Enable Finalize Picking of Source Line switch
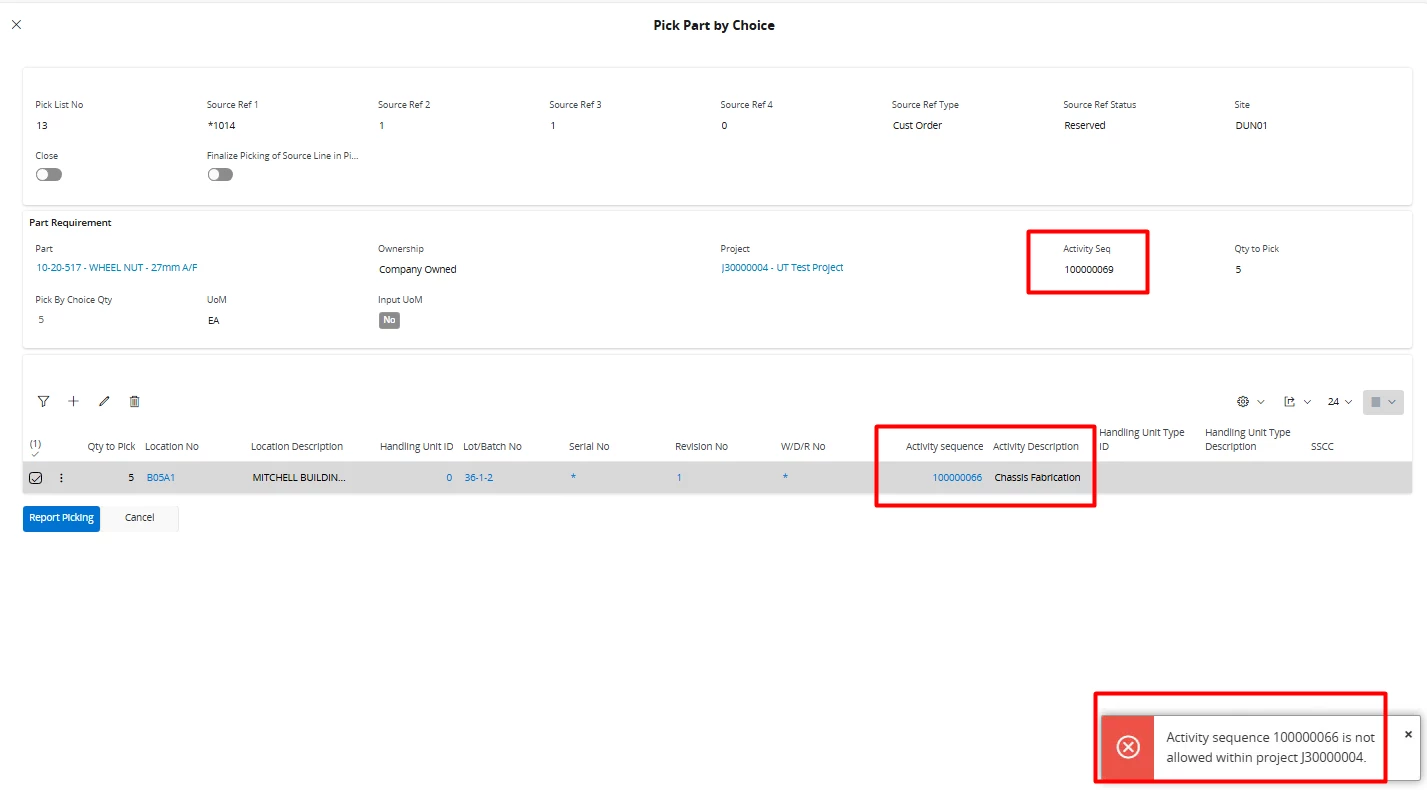Screen dimensions: 1427x790 [x=220, y=174]
